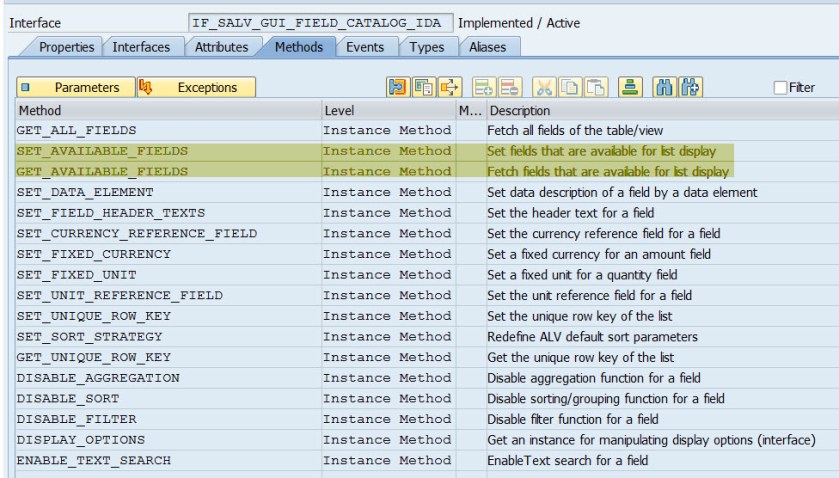Click the interface name input field
Viewport: 839px width, 478px height.
point(319,22)
